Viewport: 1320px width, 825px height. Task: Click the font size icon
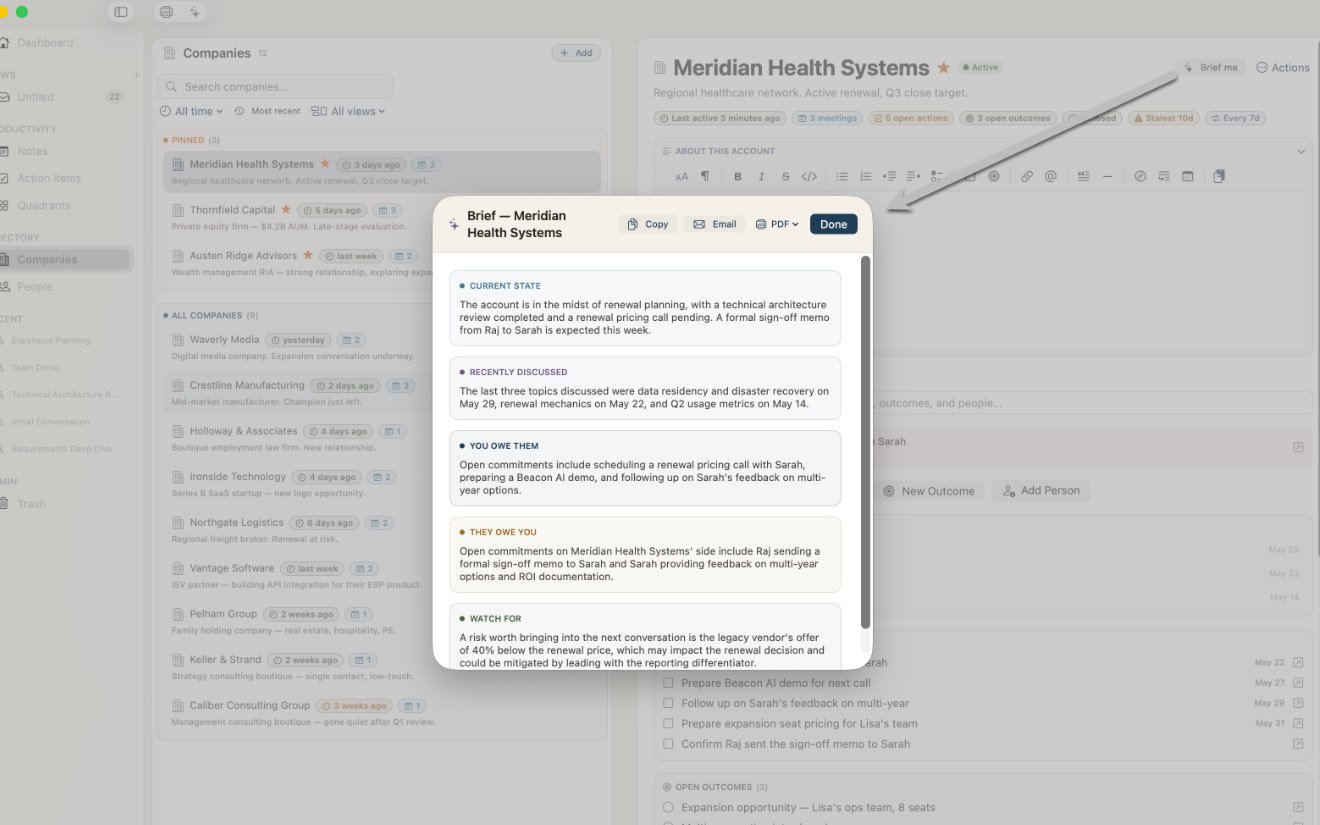coord(682,177)
